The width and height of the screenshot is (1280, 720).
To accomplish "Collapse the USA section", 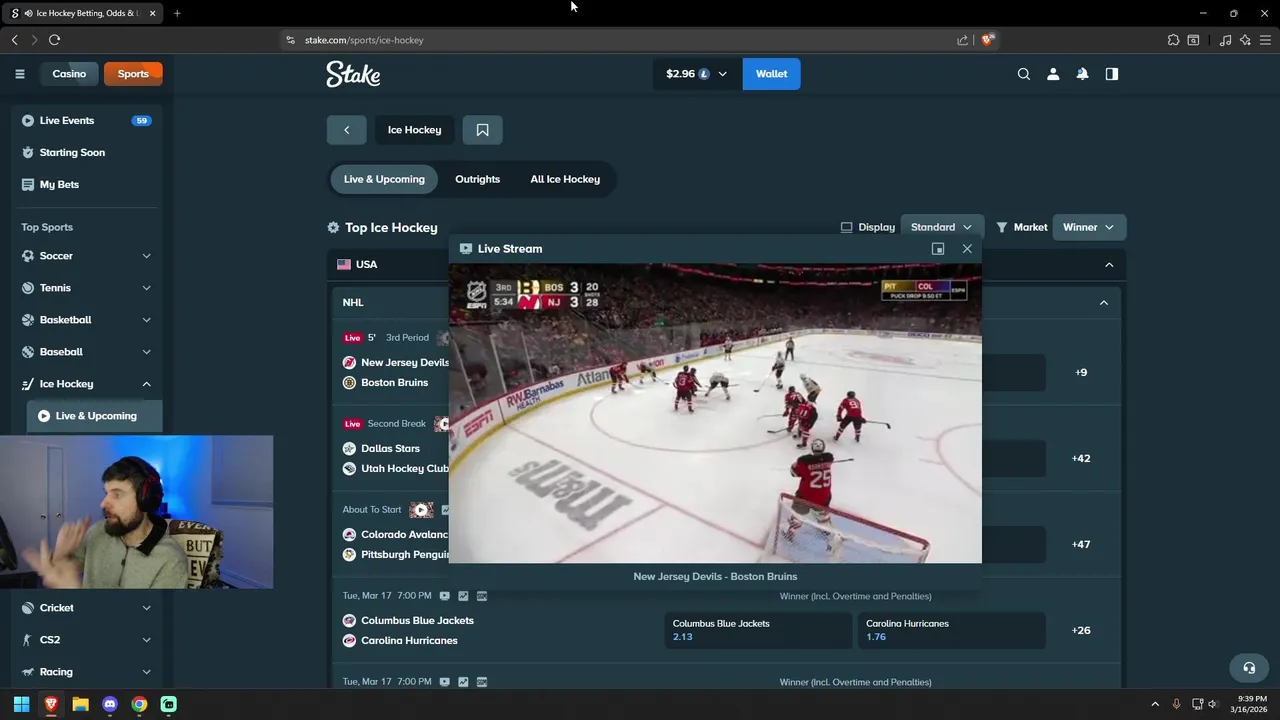I will (x=1109, y=265).
